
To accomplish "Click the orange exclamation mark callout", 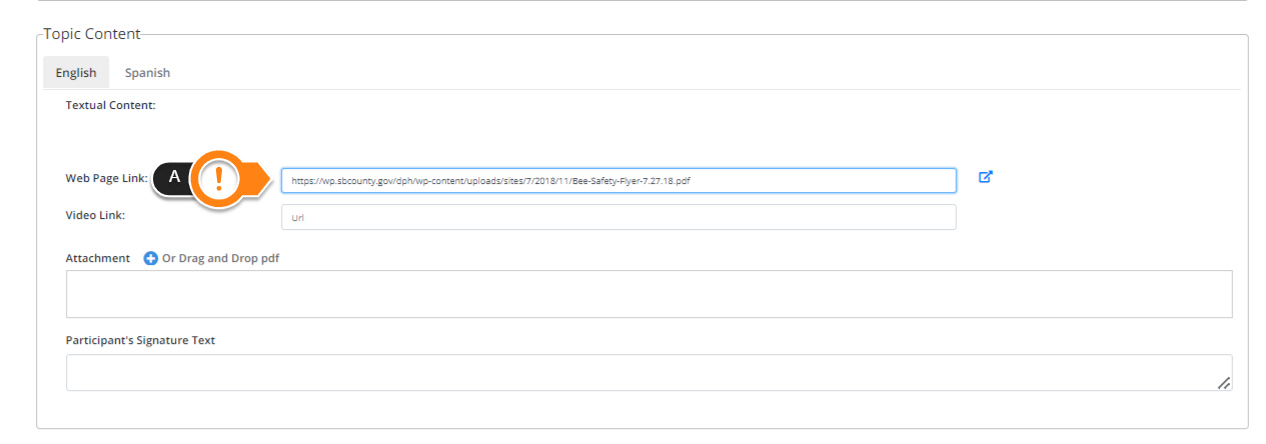I will tap(220, 179).
